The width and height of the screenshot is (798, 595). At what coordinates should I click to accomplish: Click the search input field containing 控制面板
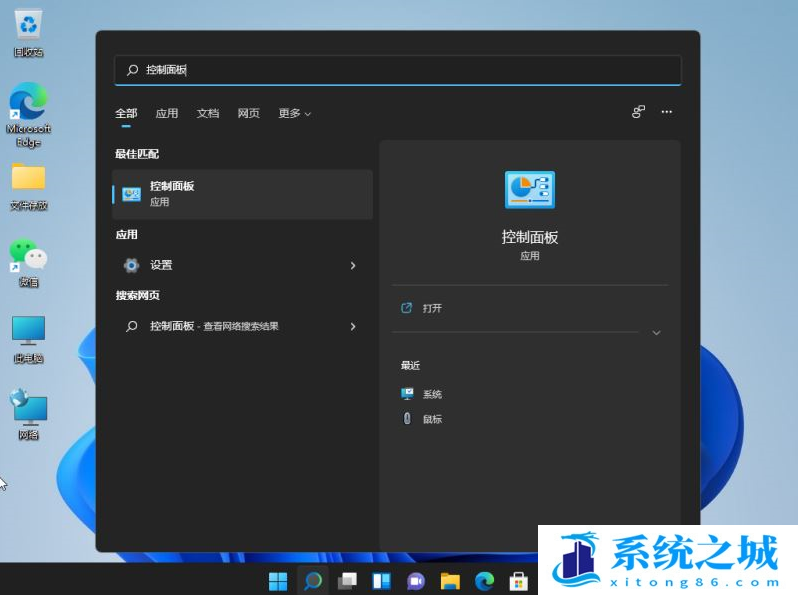pos(400,70)
